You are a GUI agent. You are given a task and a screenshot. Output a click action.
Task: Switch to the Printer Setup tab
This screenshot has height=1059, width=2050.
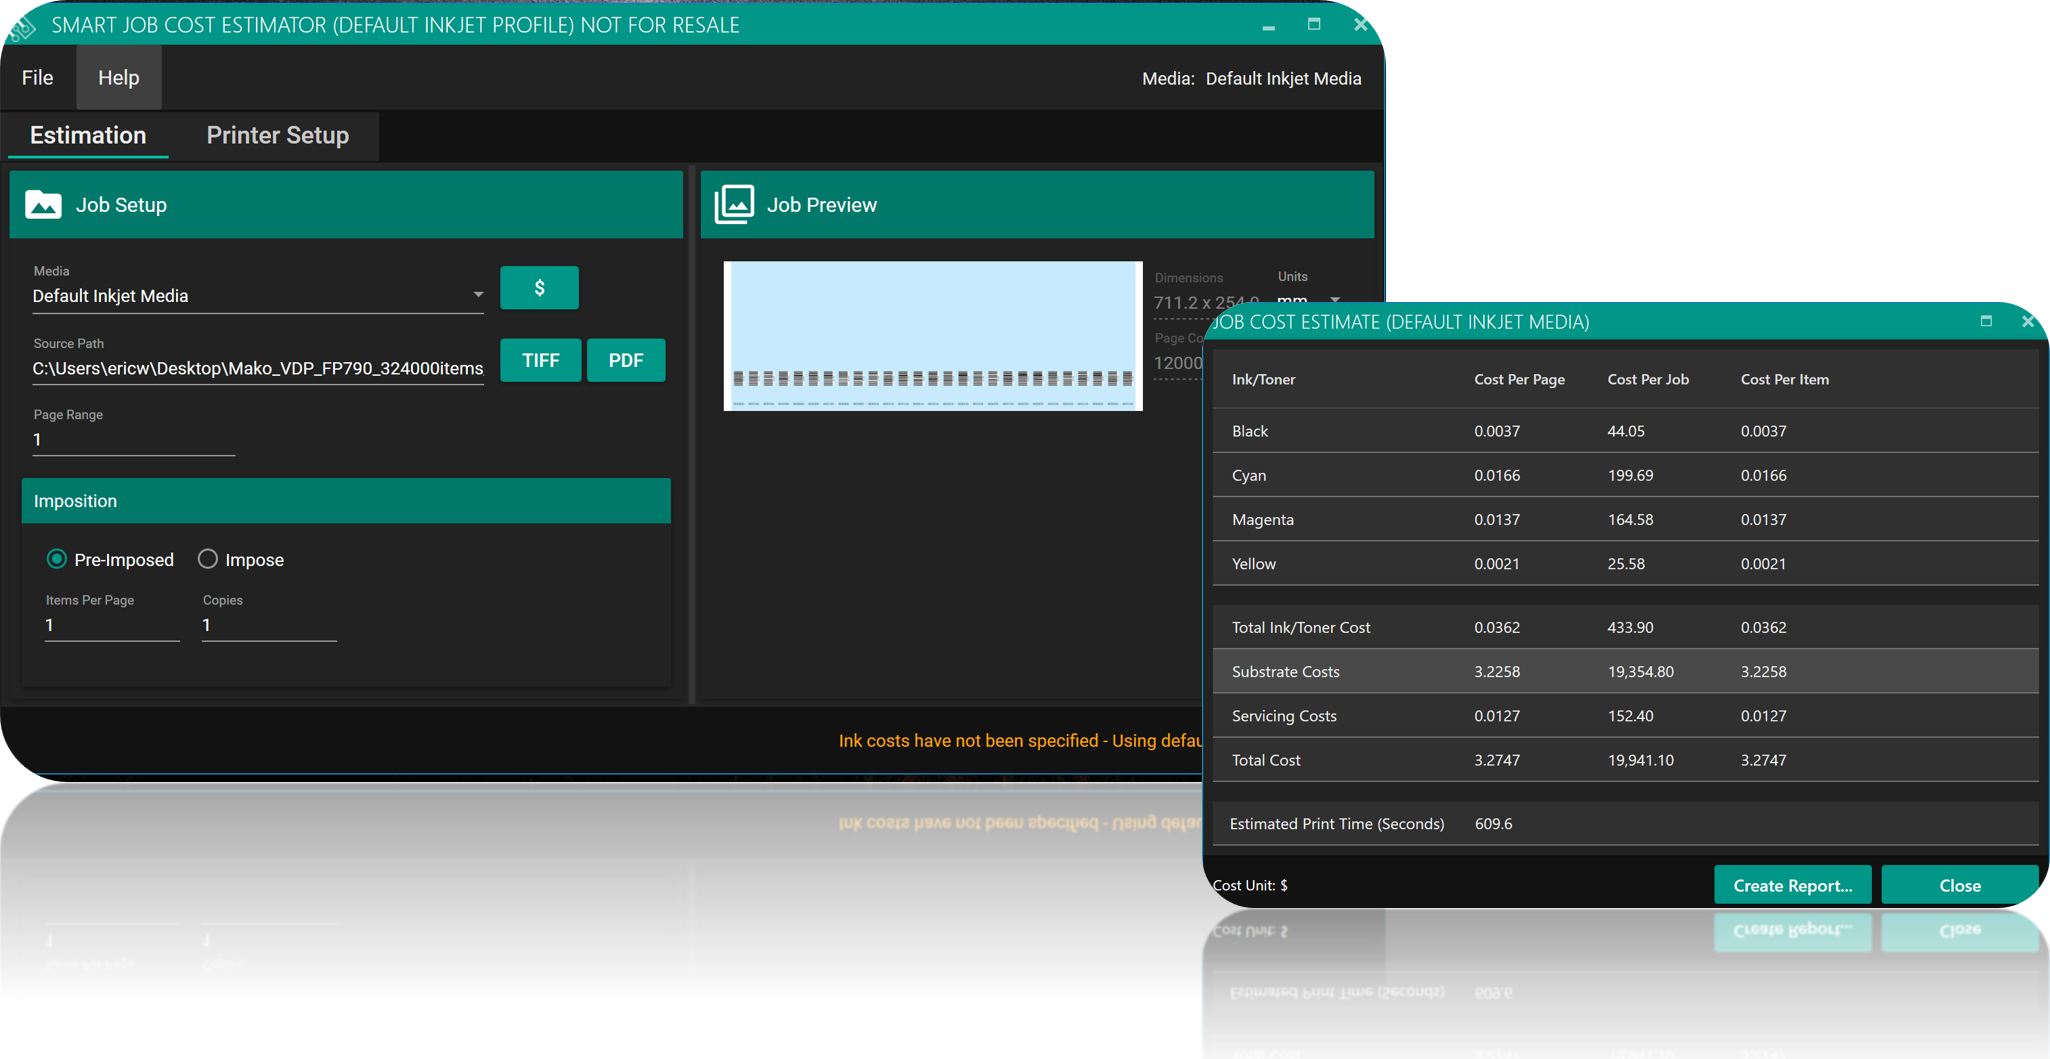point(277,135)
